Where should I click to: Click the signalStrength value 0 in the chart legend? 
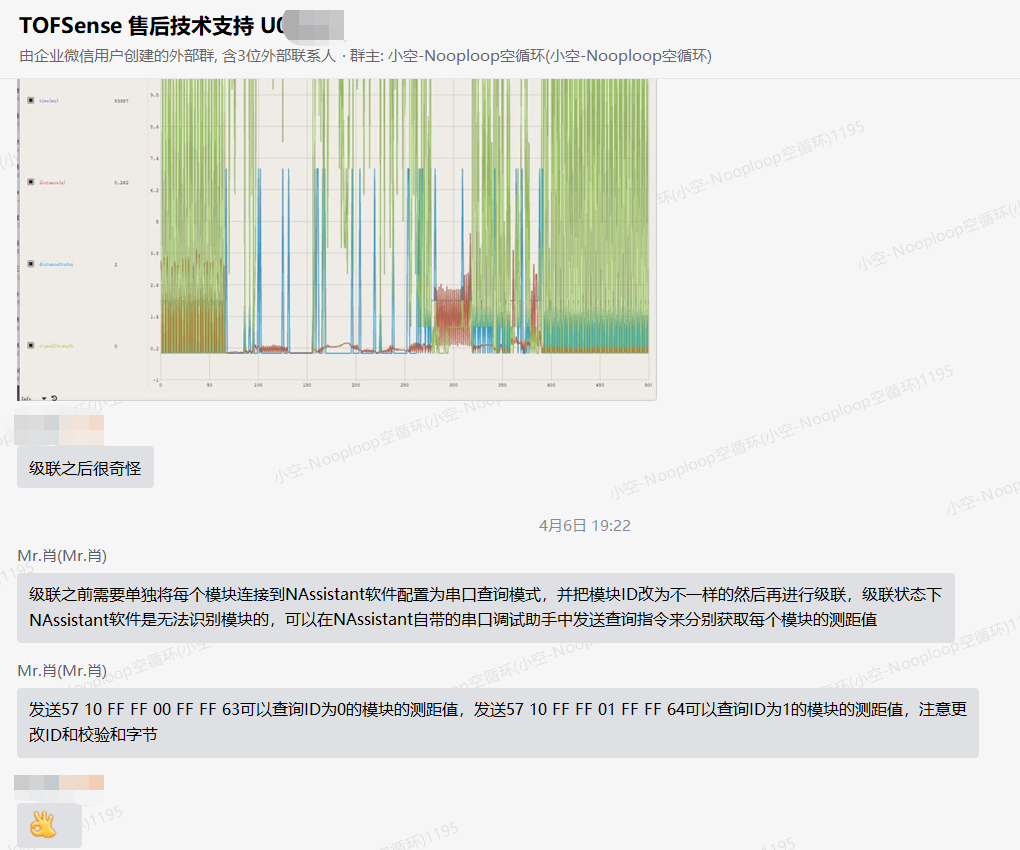[117, 346]
